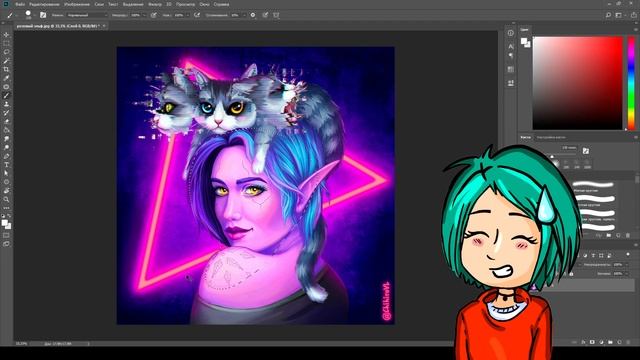Add layer mask icon at panel bottom
Screen dimensions: 640x360
(592, 342)
